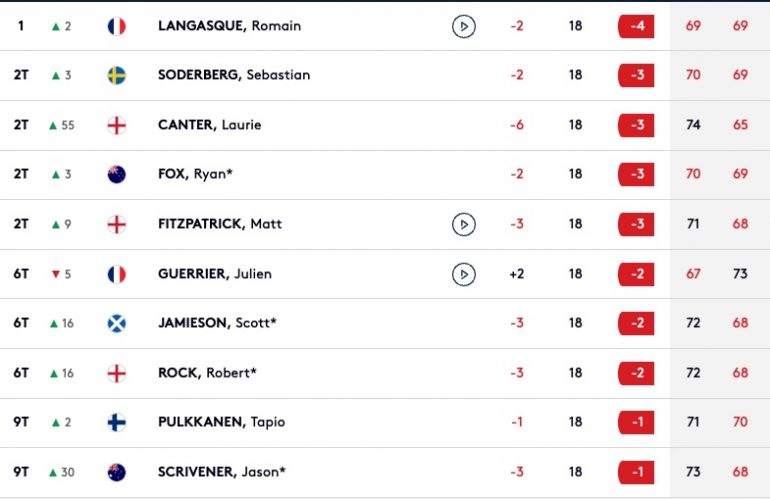The height and width of the screenshot is (499, 770).
Task: Click the Swedish flag beside Soderberg
Action: [116, 75]
